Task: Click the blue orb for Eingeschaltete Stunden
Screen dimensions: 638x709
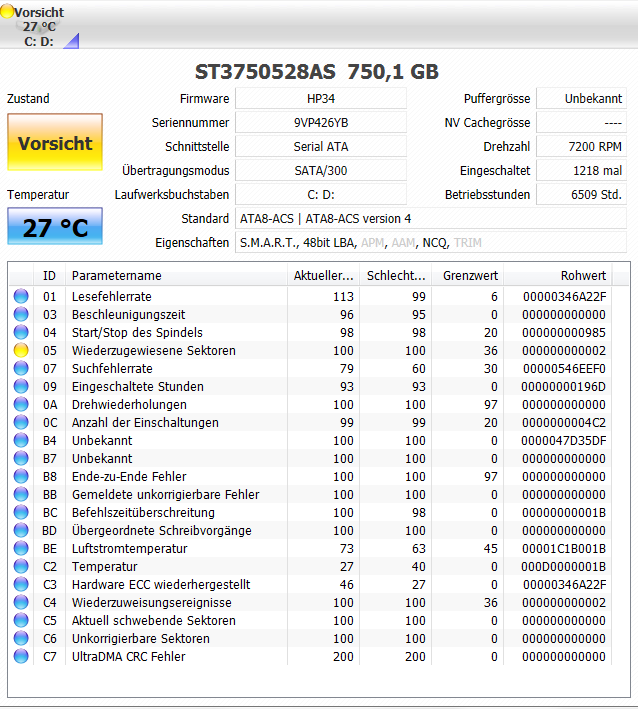Action: coord(21,386)
